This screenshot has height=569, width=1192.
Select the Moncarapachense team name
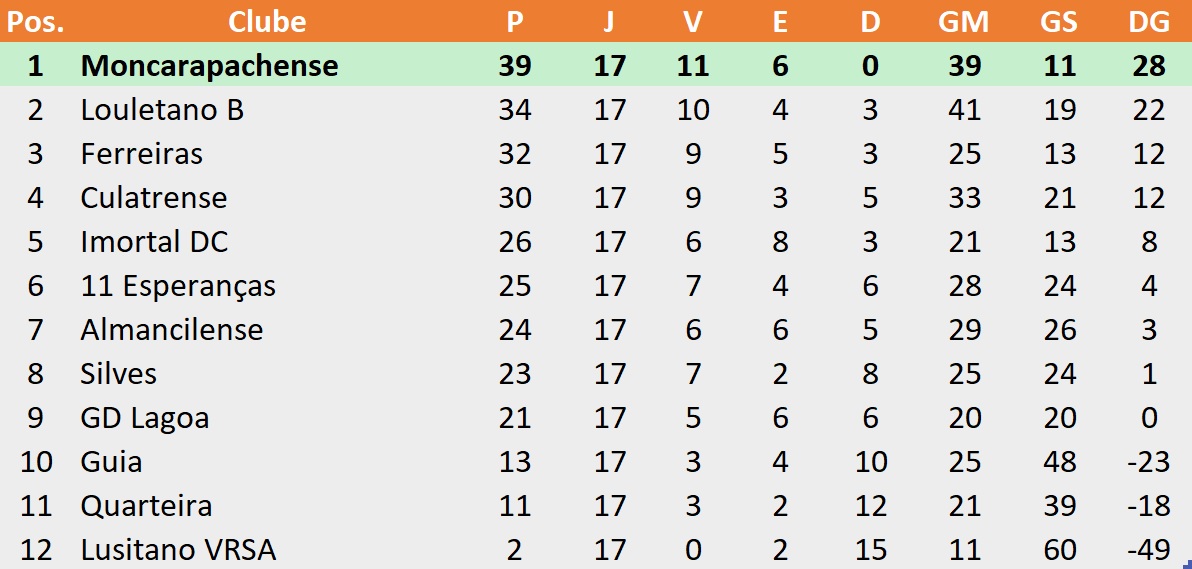pos(209,65)
